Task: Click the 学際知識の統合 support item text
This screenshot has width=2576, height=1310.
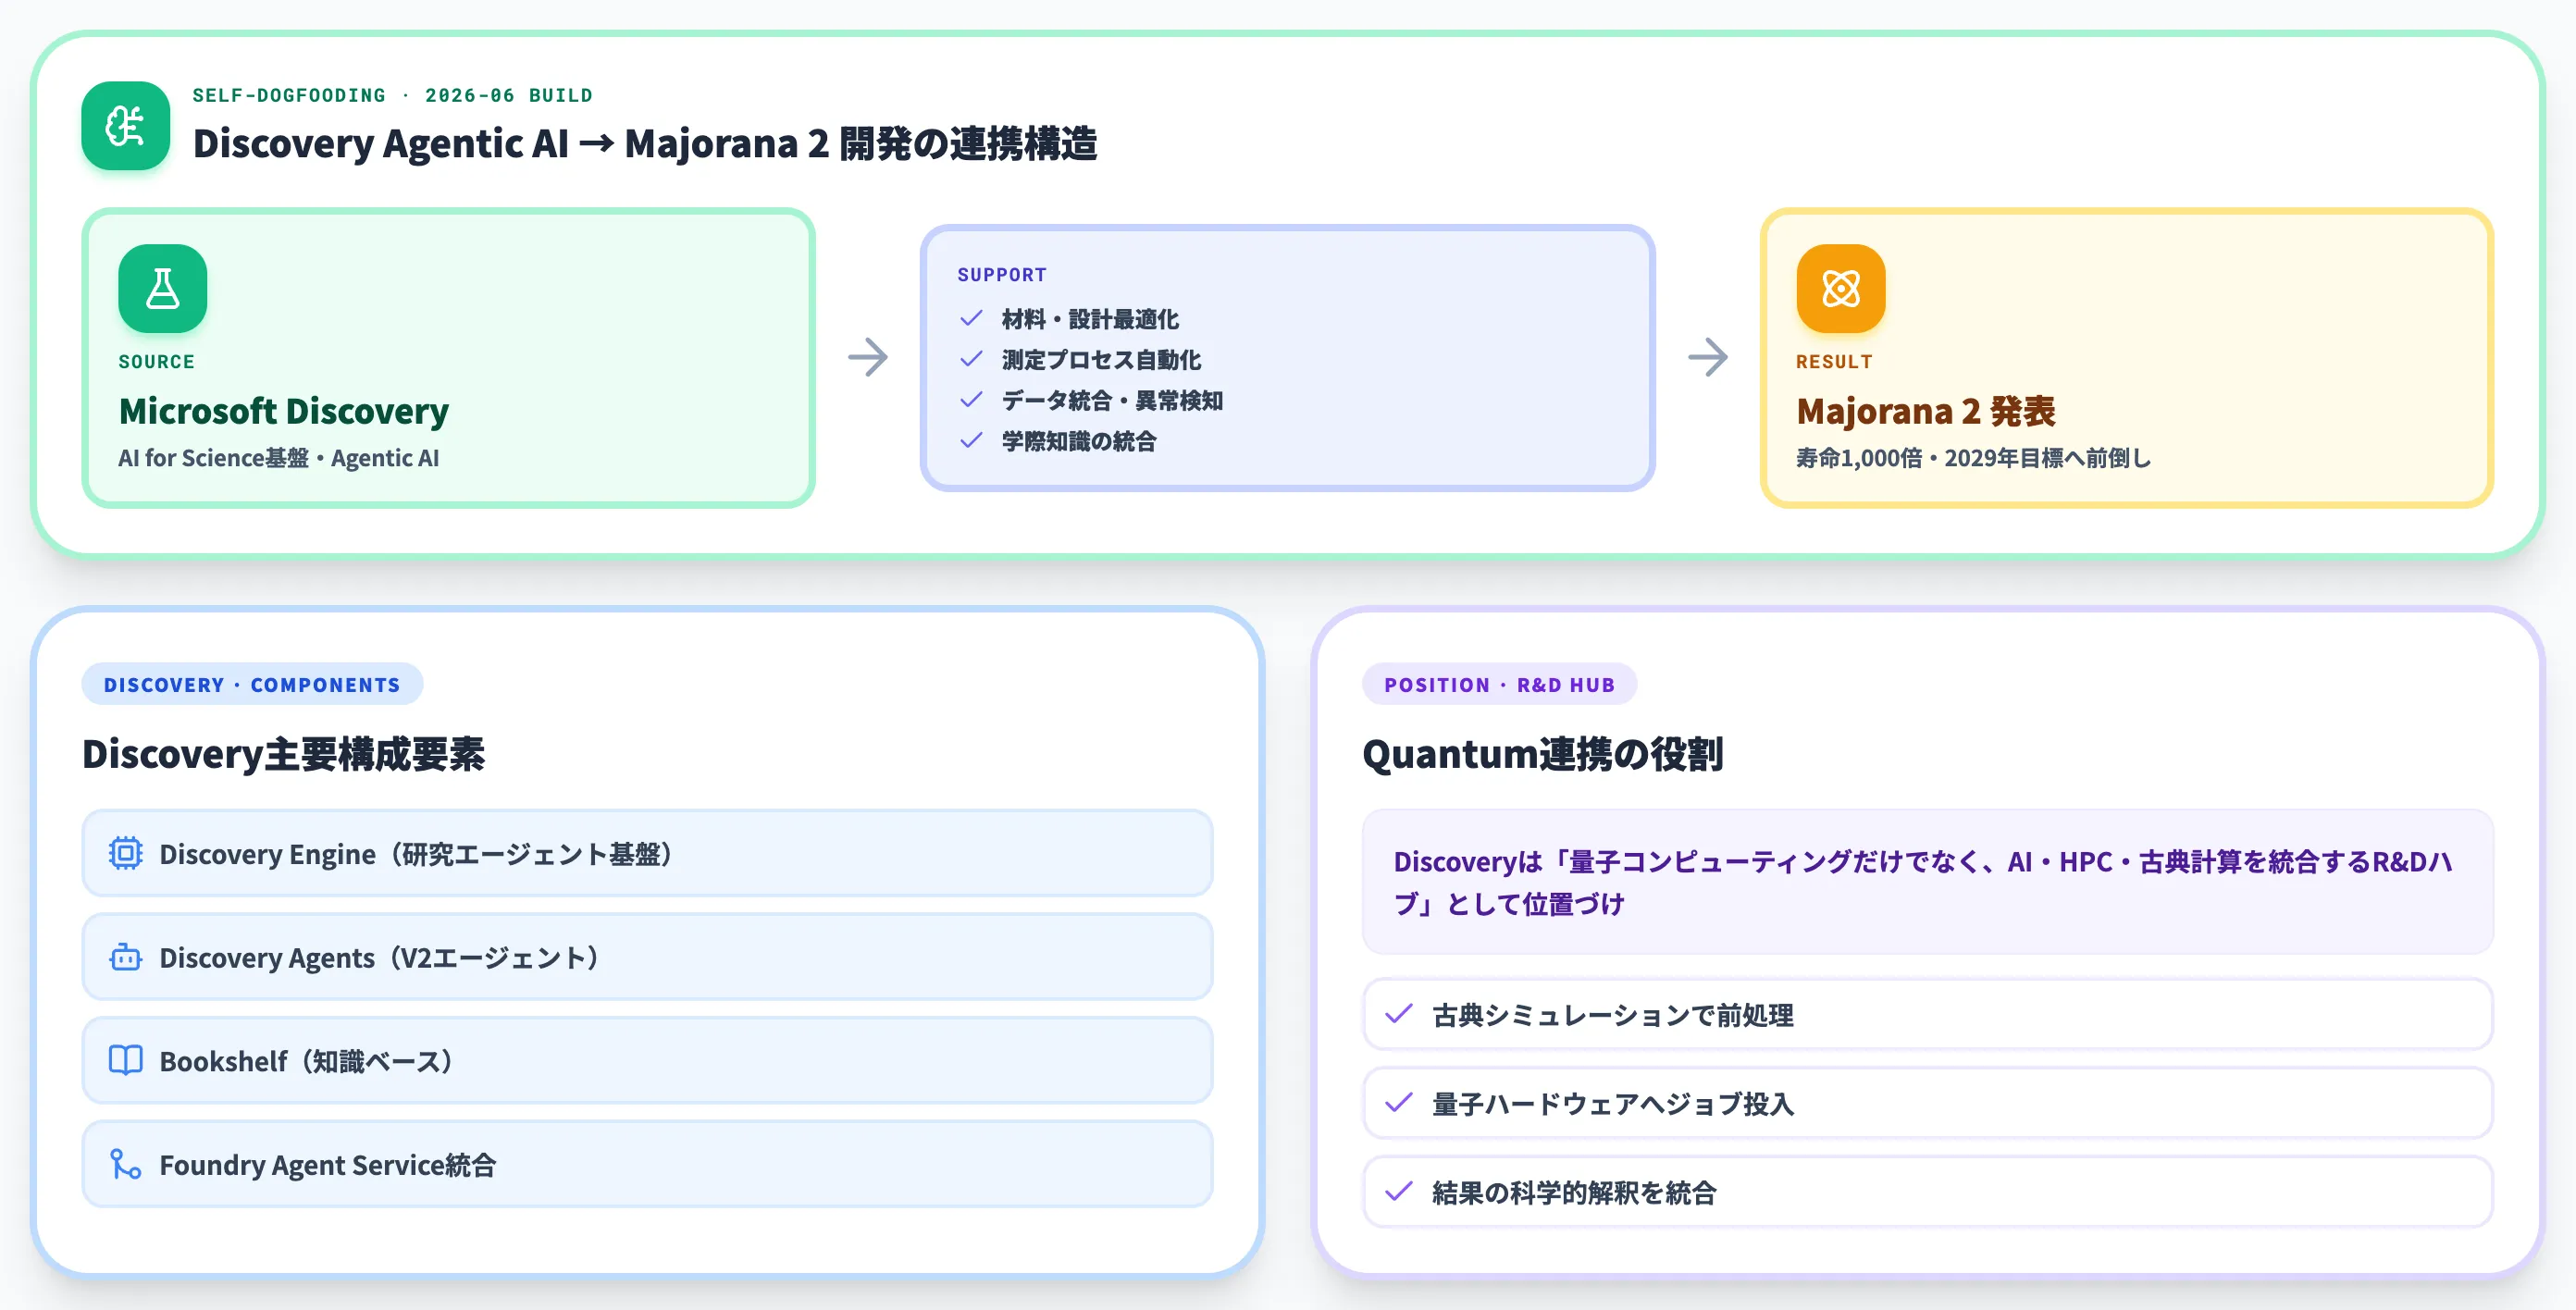Action: point(1079,441)
